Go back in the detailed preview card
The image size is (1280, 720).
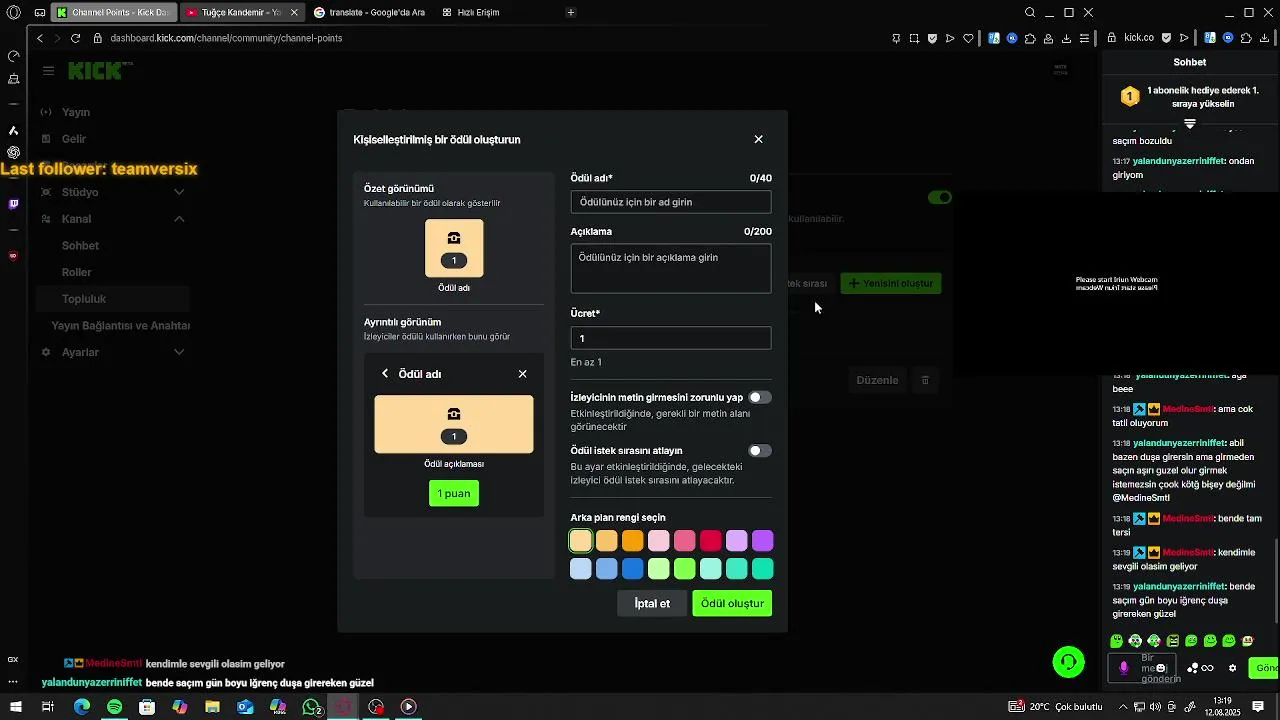(385, 374)
